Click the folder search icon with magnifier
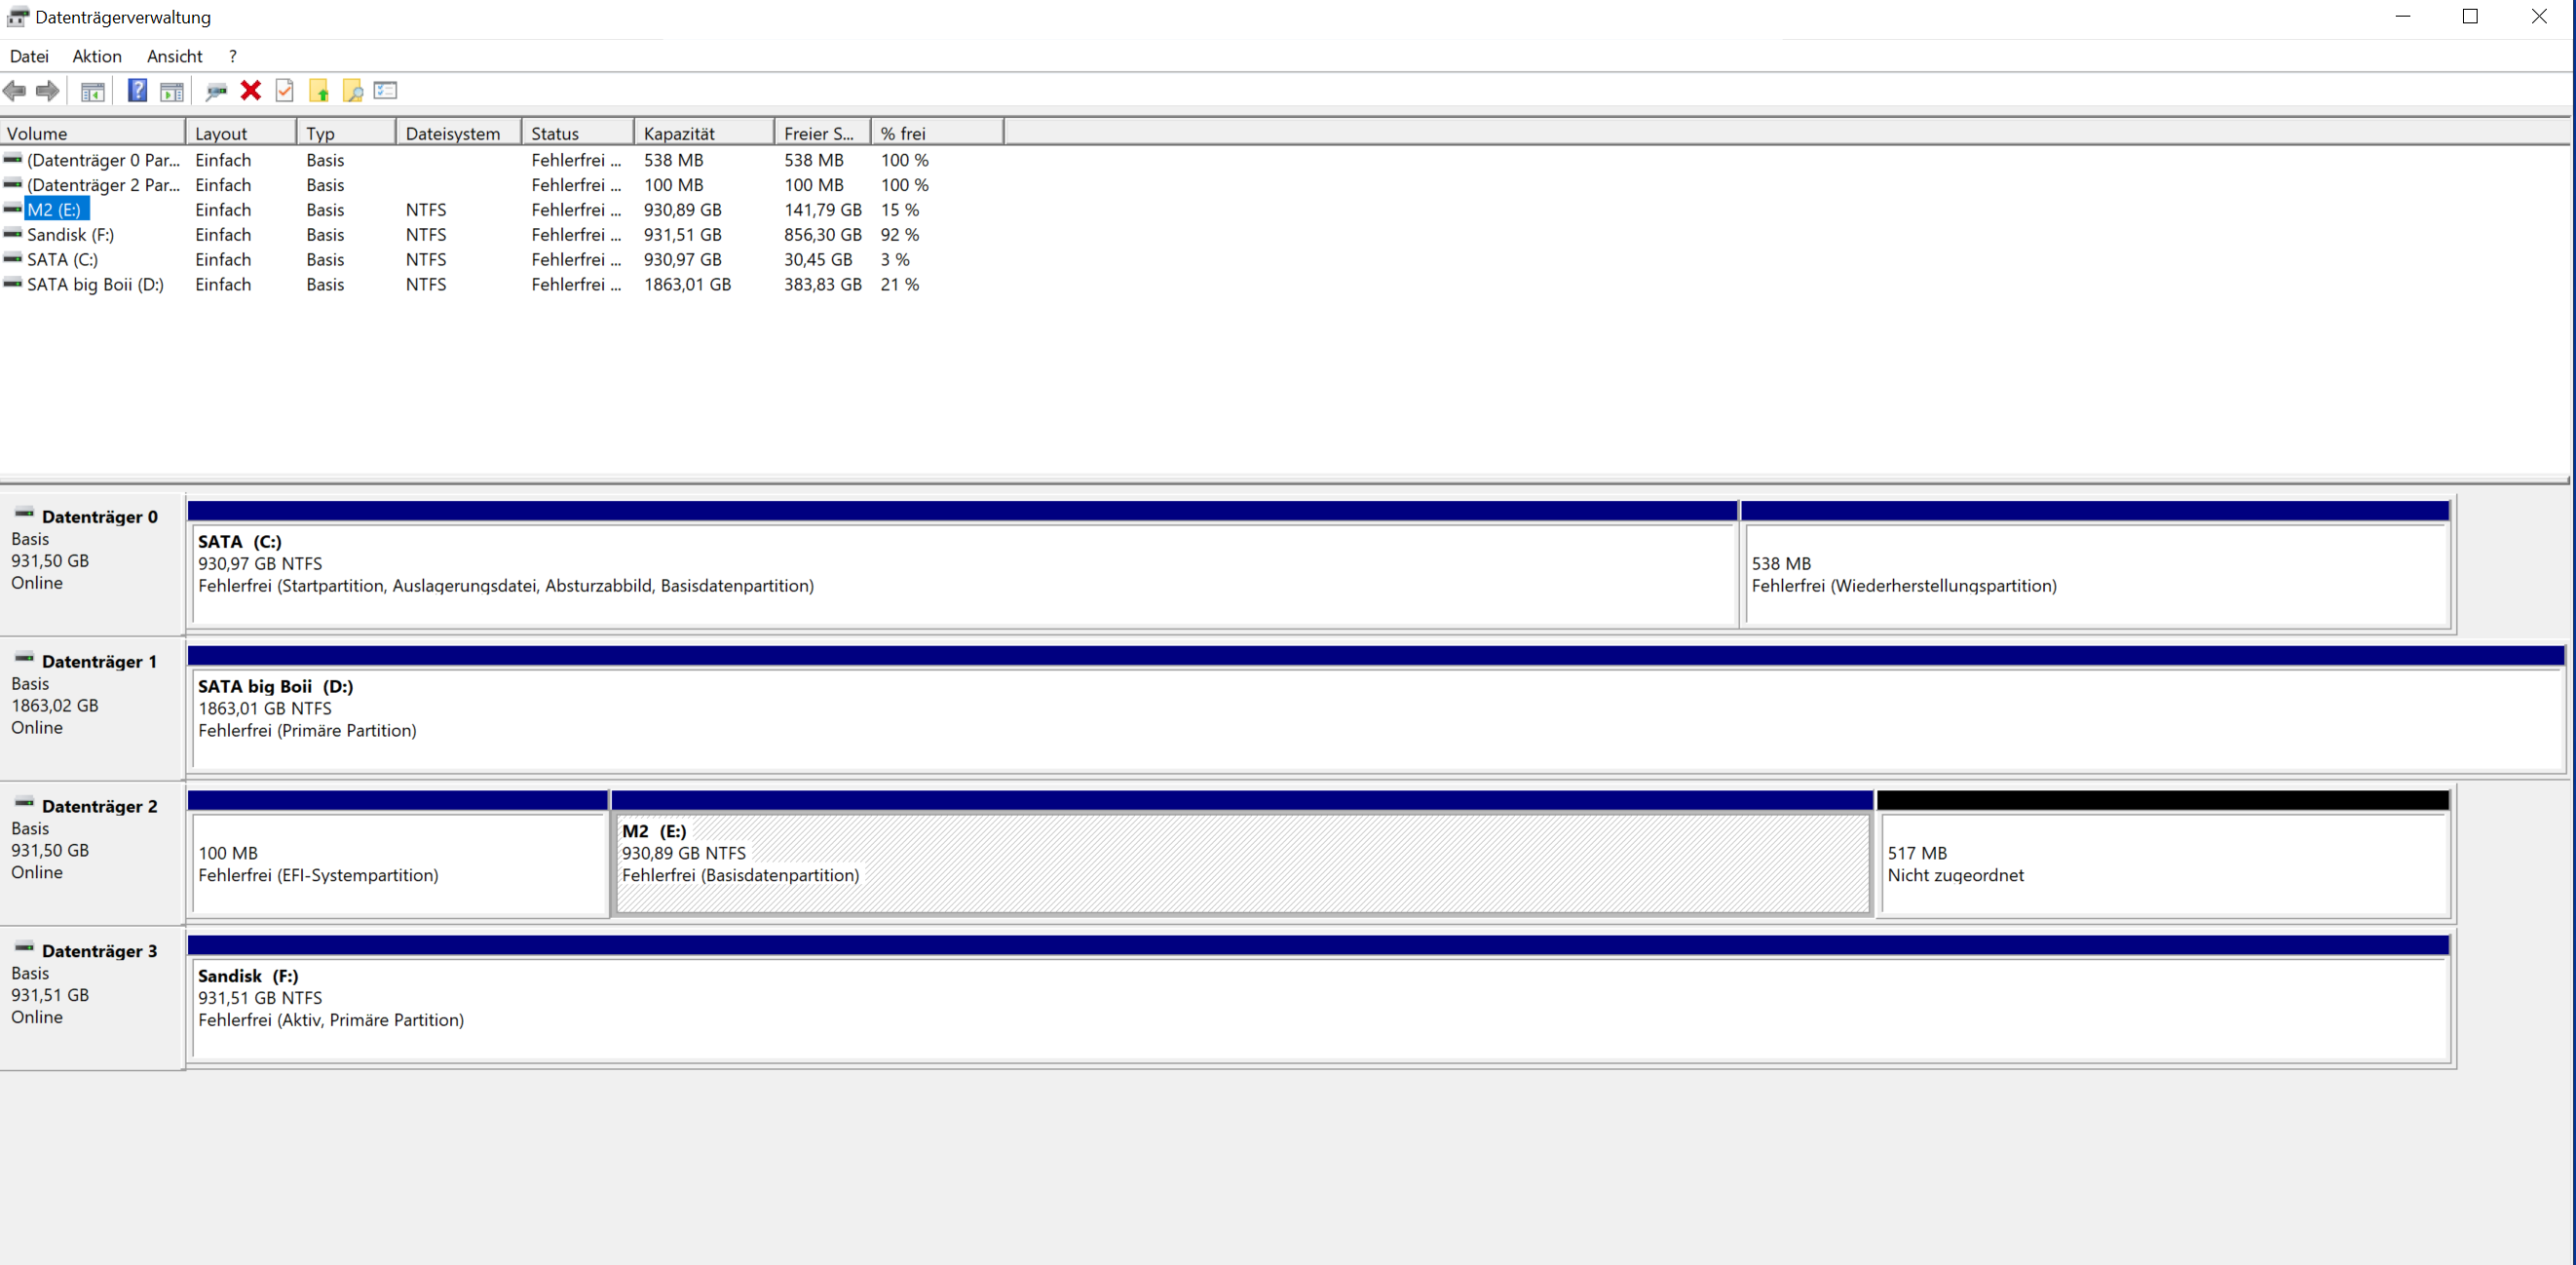Screen dimensions: 2576x1265 353,91
